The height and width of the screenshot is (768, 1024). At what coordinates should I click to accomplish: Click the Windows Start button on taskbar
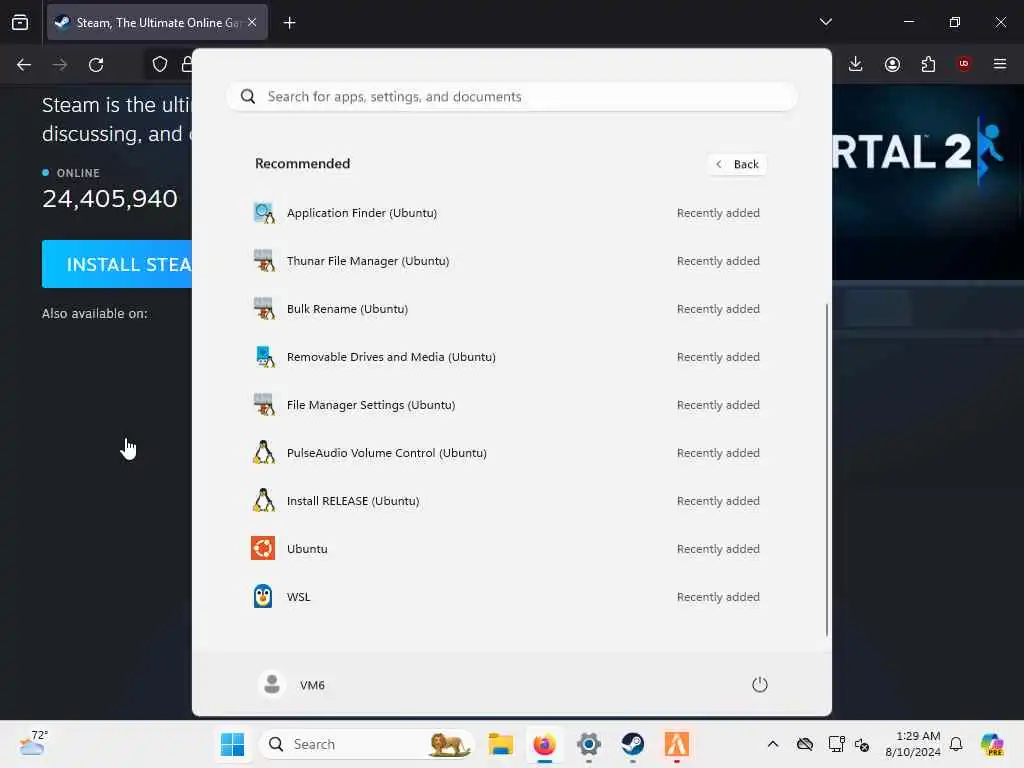pos(232,744)
